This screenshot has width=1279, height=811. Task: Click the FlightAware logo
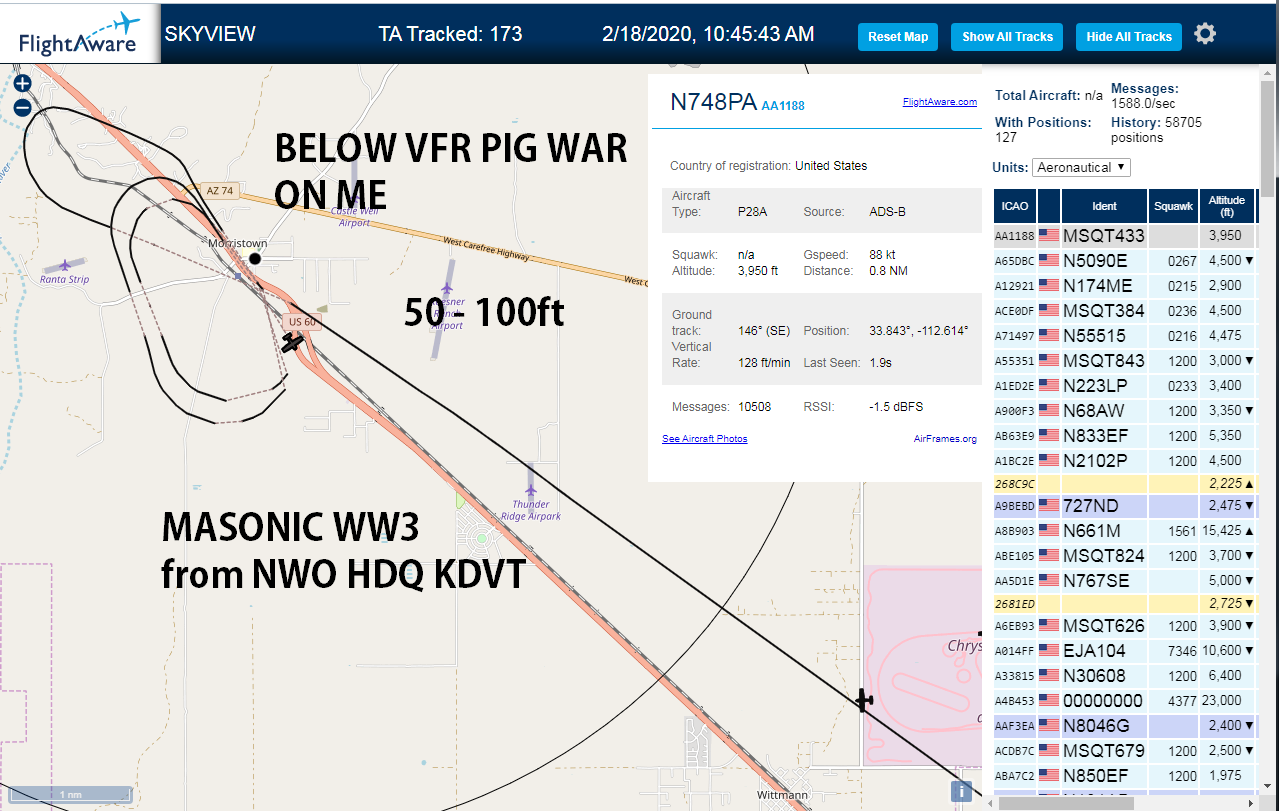point(80,34)
